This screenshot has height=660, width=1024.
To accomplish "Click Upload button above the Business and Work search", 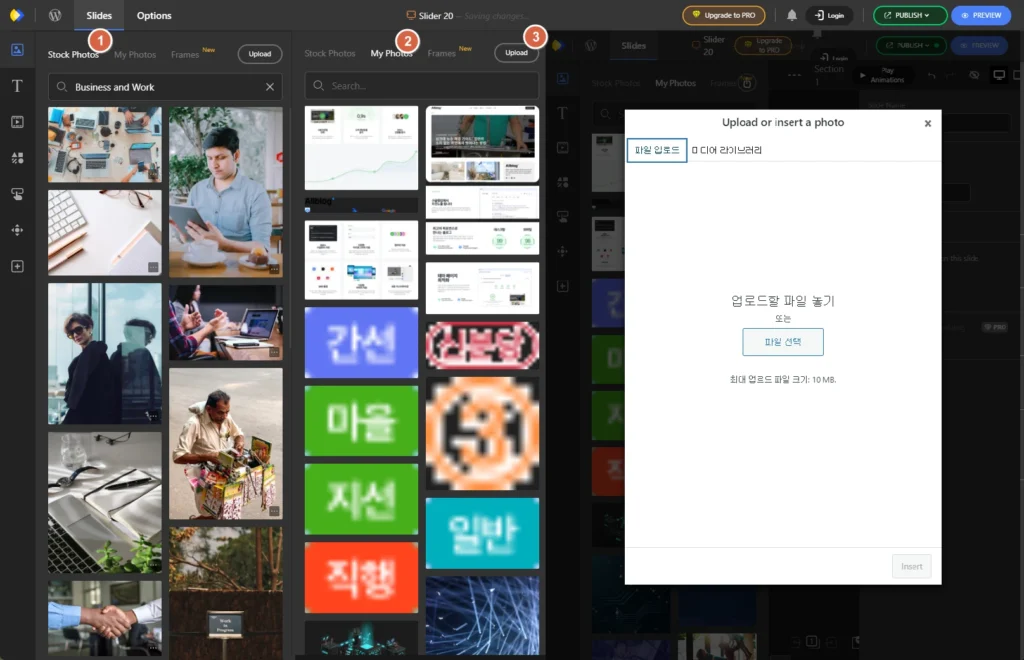I will [259, 54].
